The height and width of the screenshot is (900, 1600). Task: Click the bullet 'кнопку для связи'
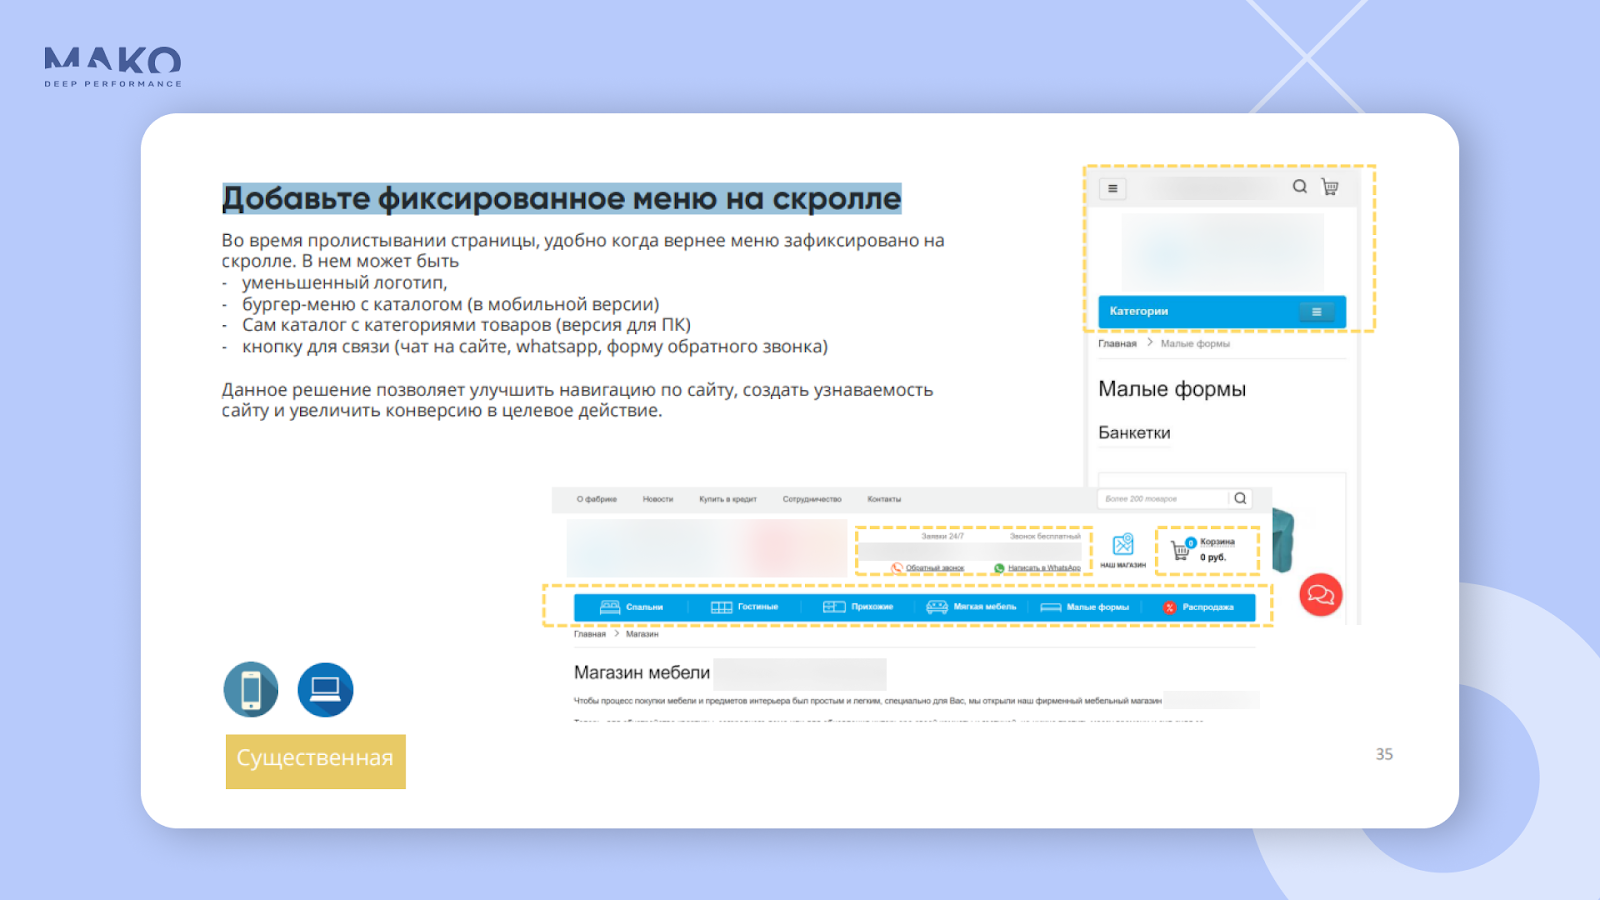pyautogui.click(x=535, y=347)
